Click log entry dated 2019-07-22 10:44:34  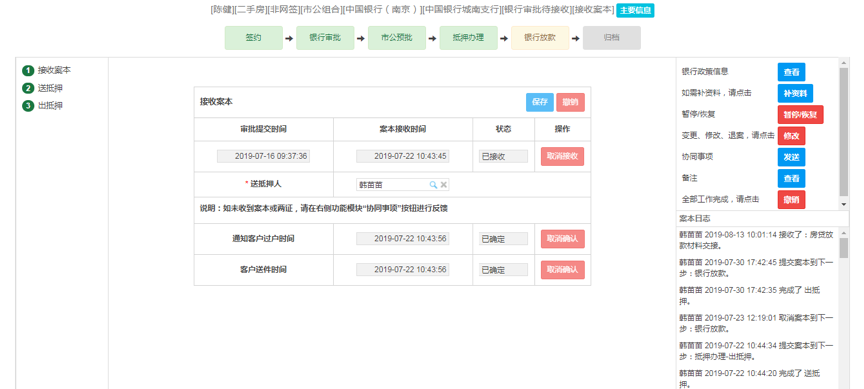[756, 350]
